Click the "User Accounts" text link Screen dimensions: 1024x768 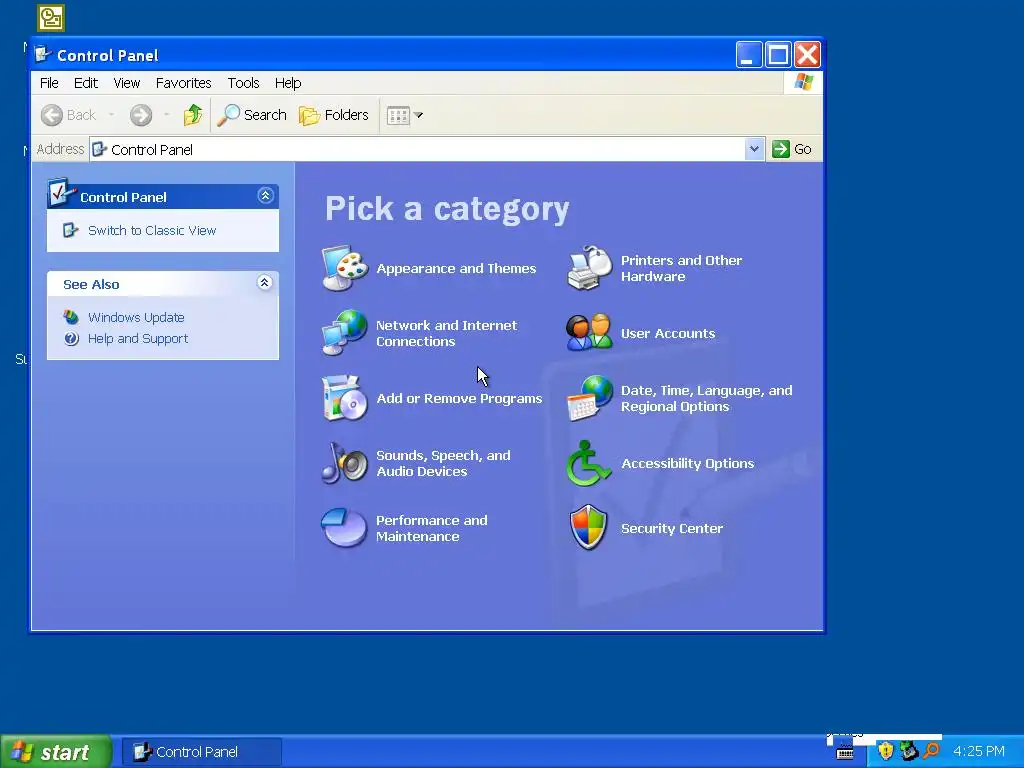pyautogui.click(x=667, y=333)
